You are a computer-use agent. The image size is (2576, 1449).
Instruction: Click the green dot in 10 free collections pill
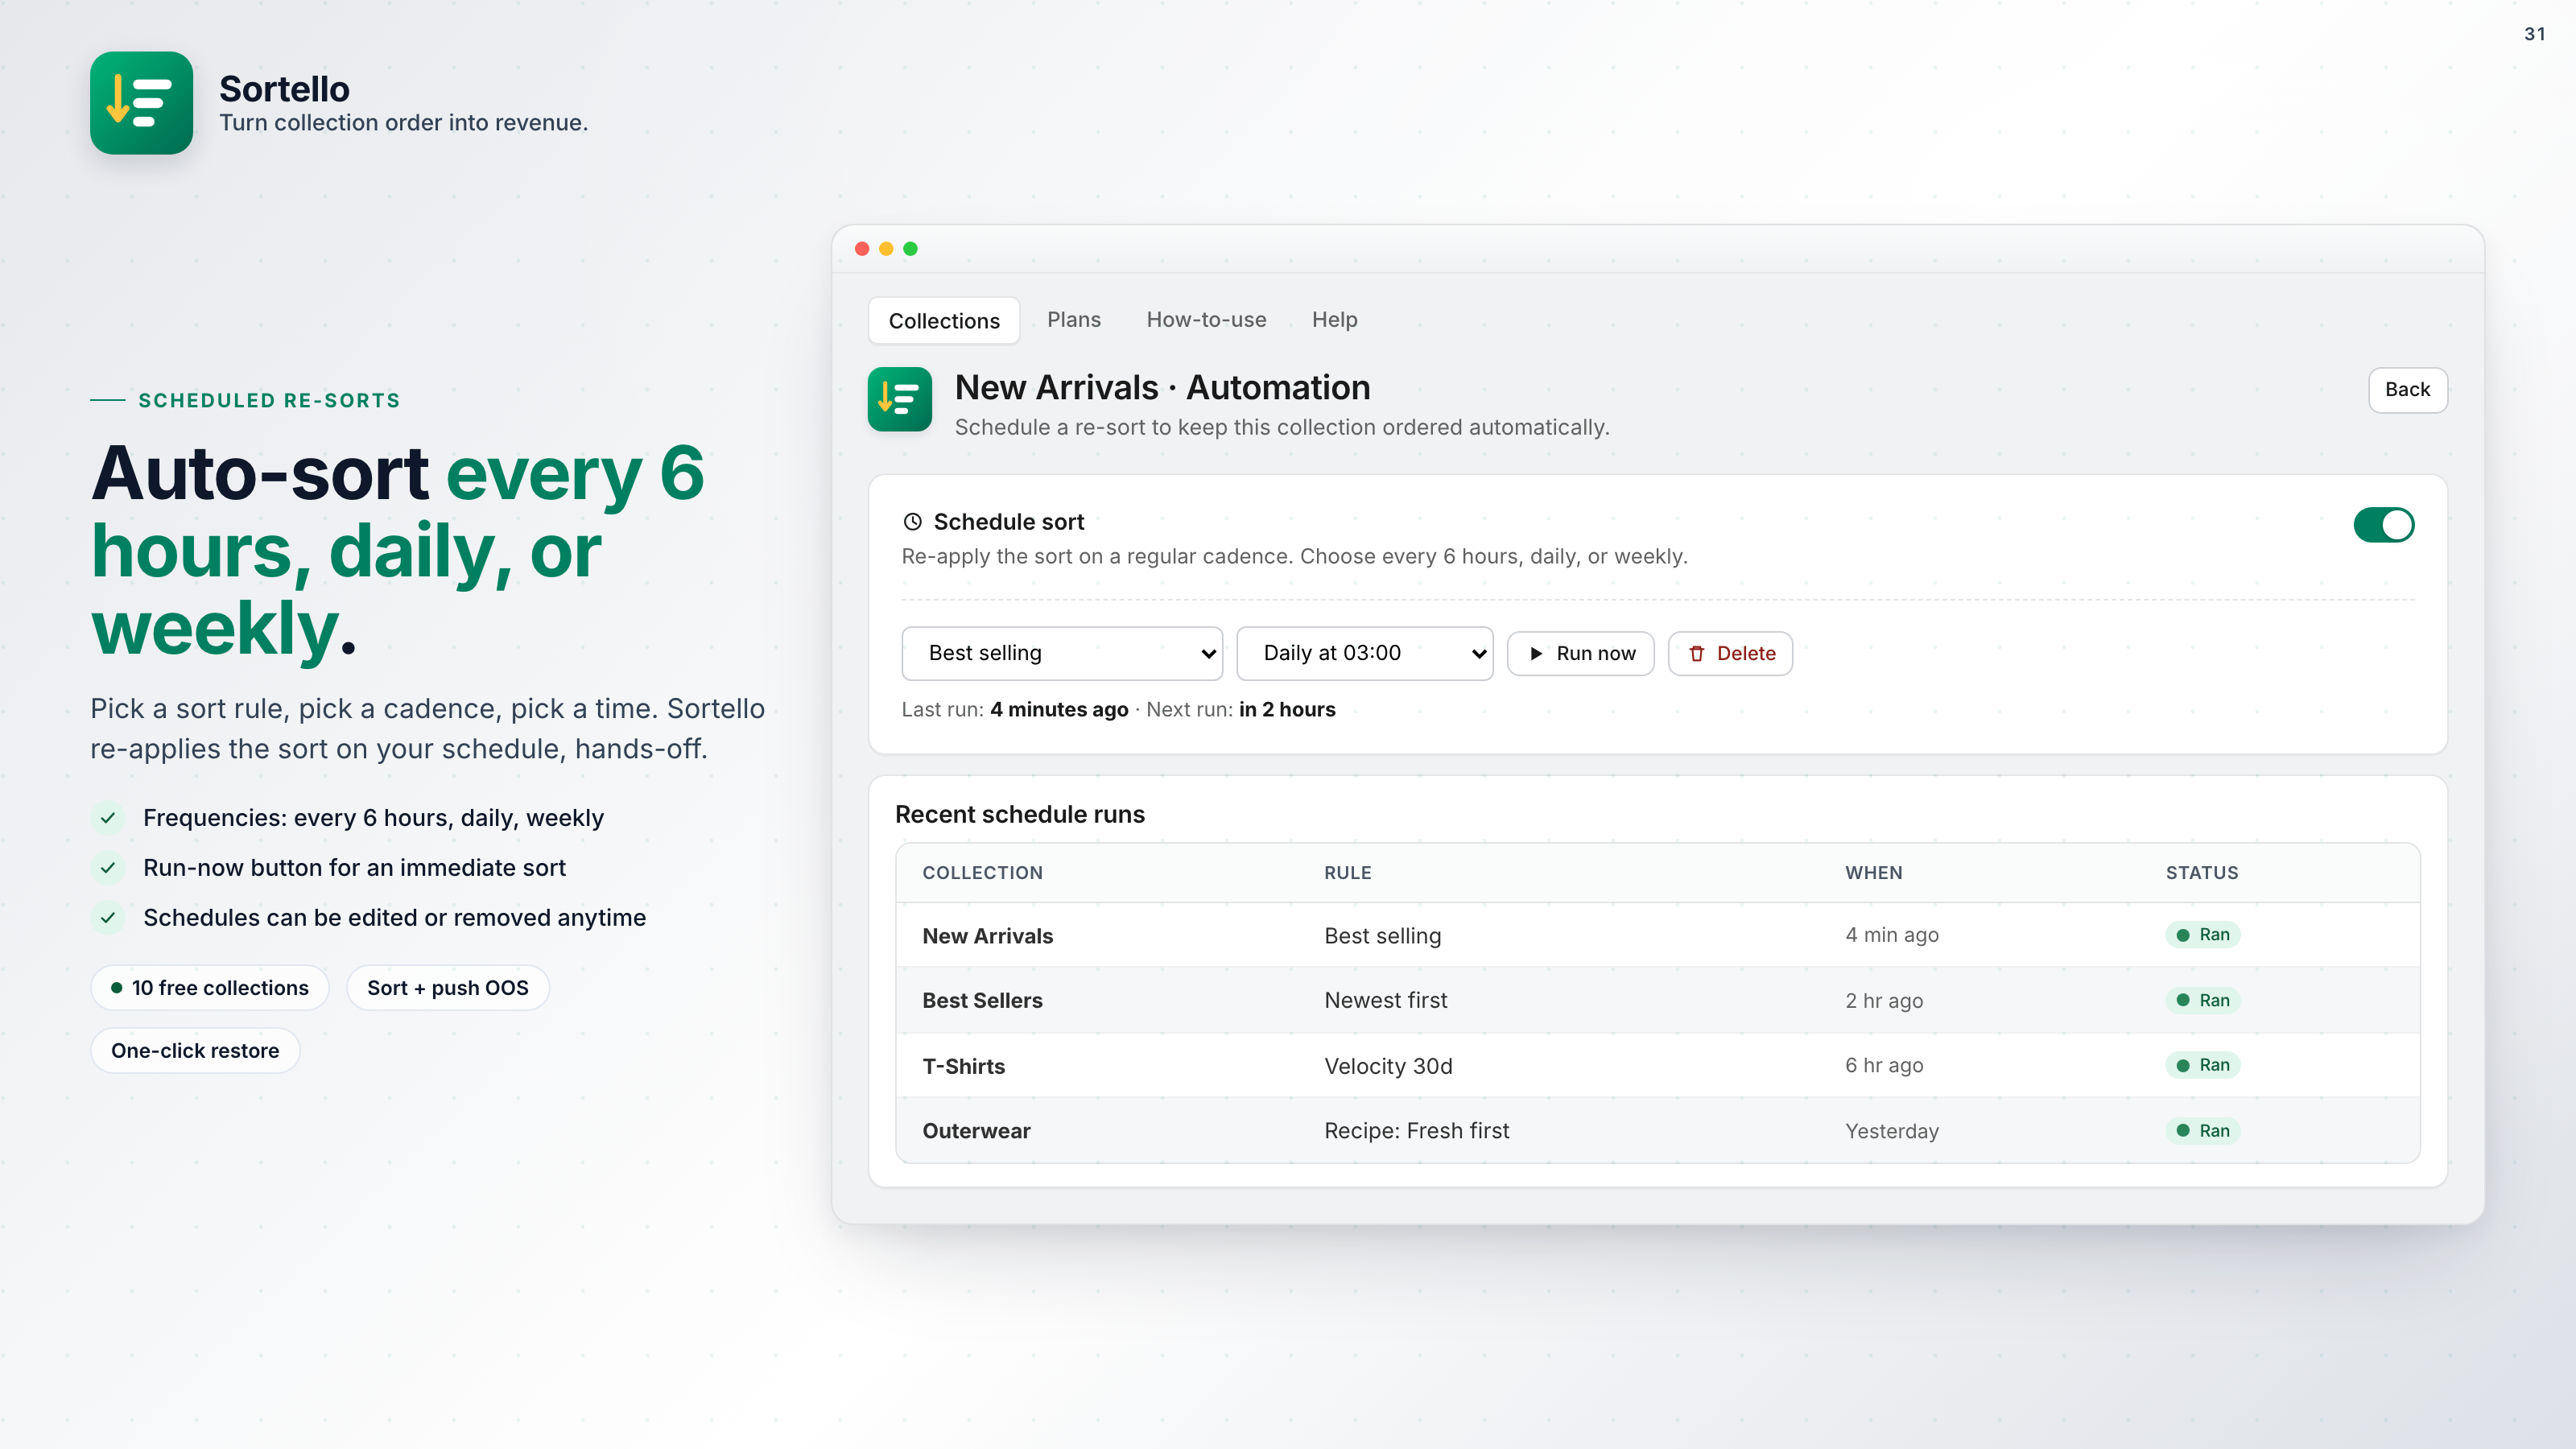[x=117, y=988]
